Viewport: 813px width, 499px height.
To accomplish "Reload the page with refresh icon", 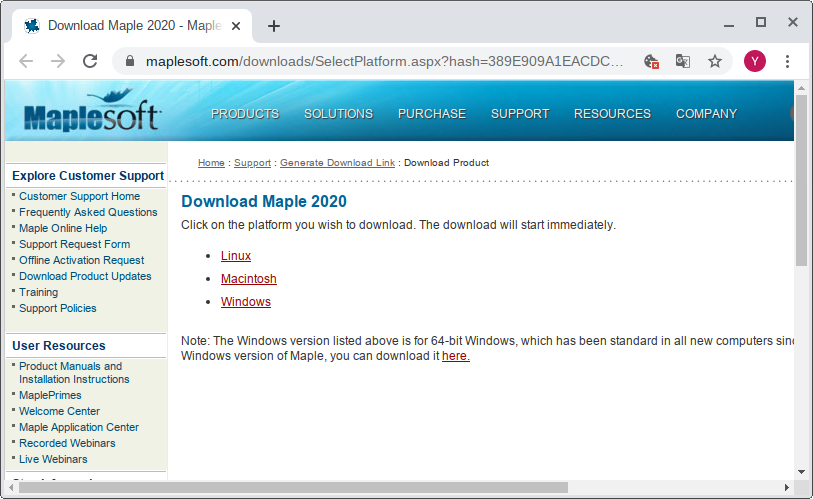I will tap(90, 61).
